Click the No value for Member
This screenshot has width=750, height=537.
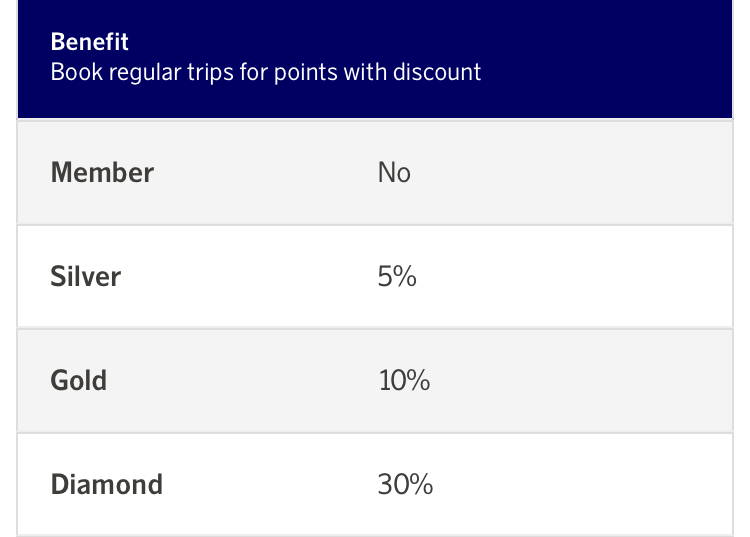coord(394,172)
